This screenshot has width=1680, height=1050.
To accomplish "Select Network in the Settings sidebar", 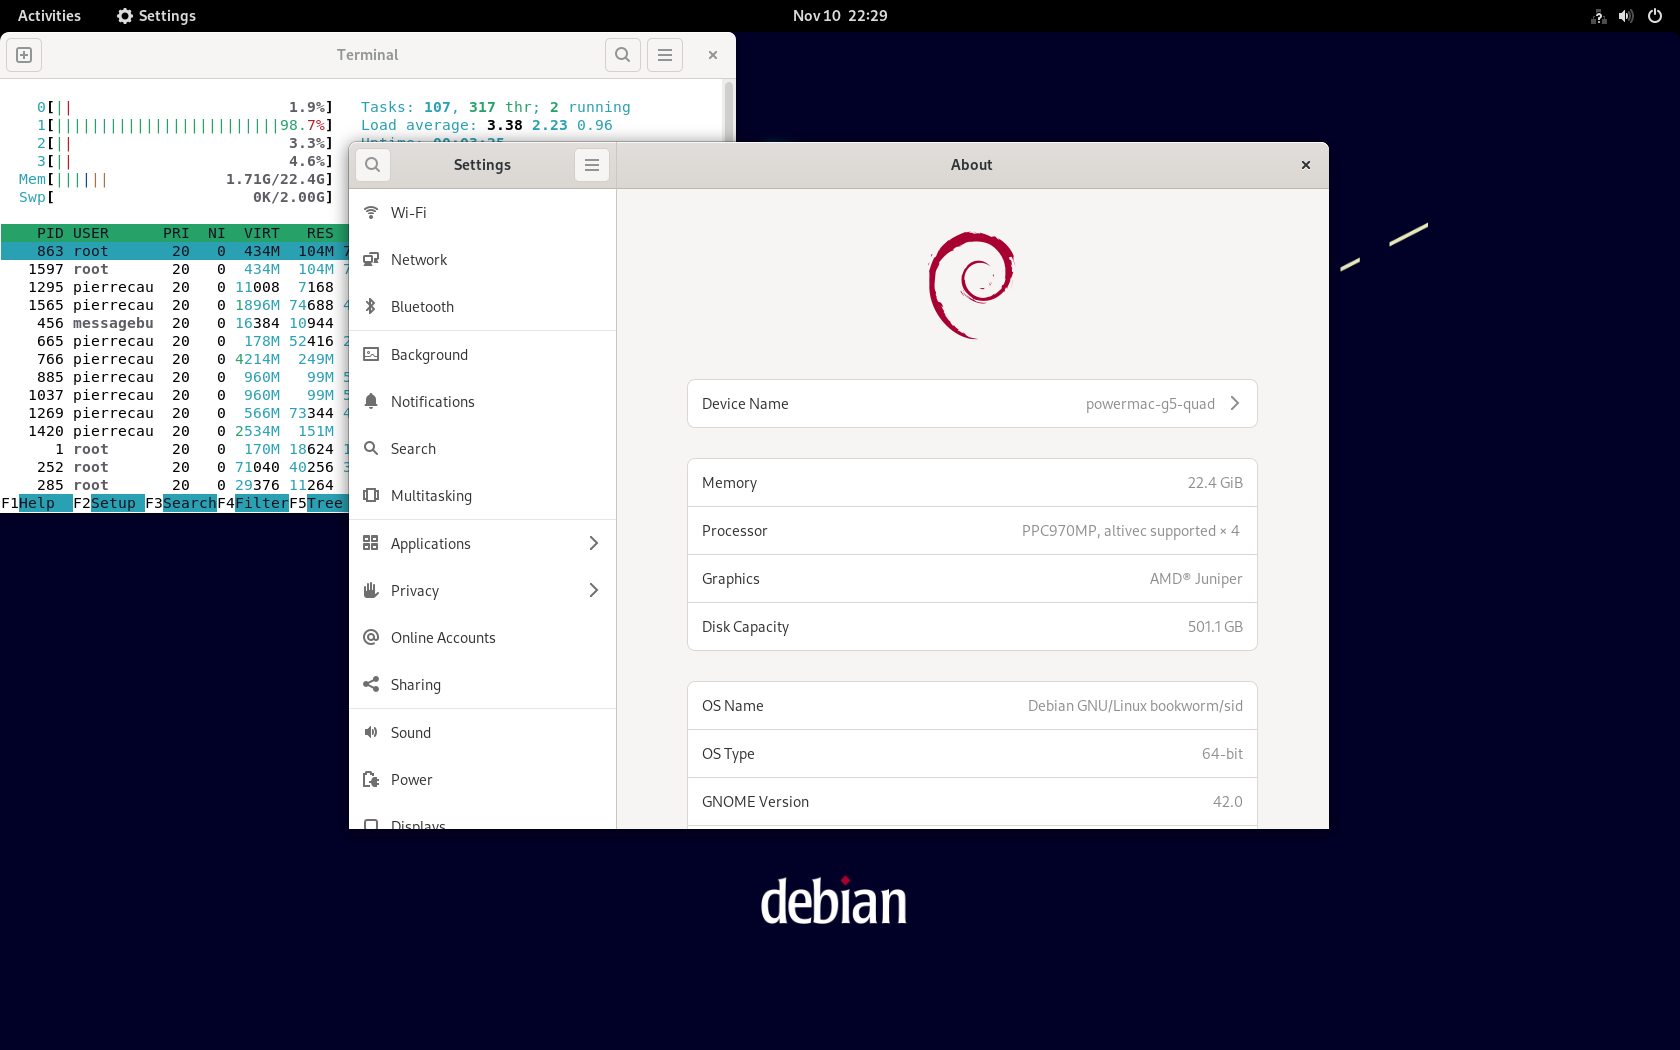I will (482, 259).
